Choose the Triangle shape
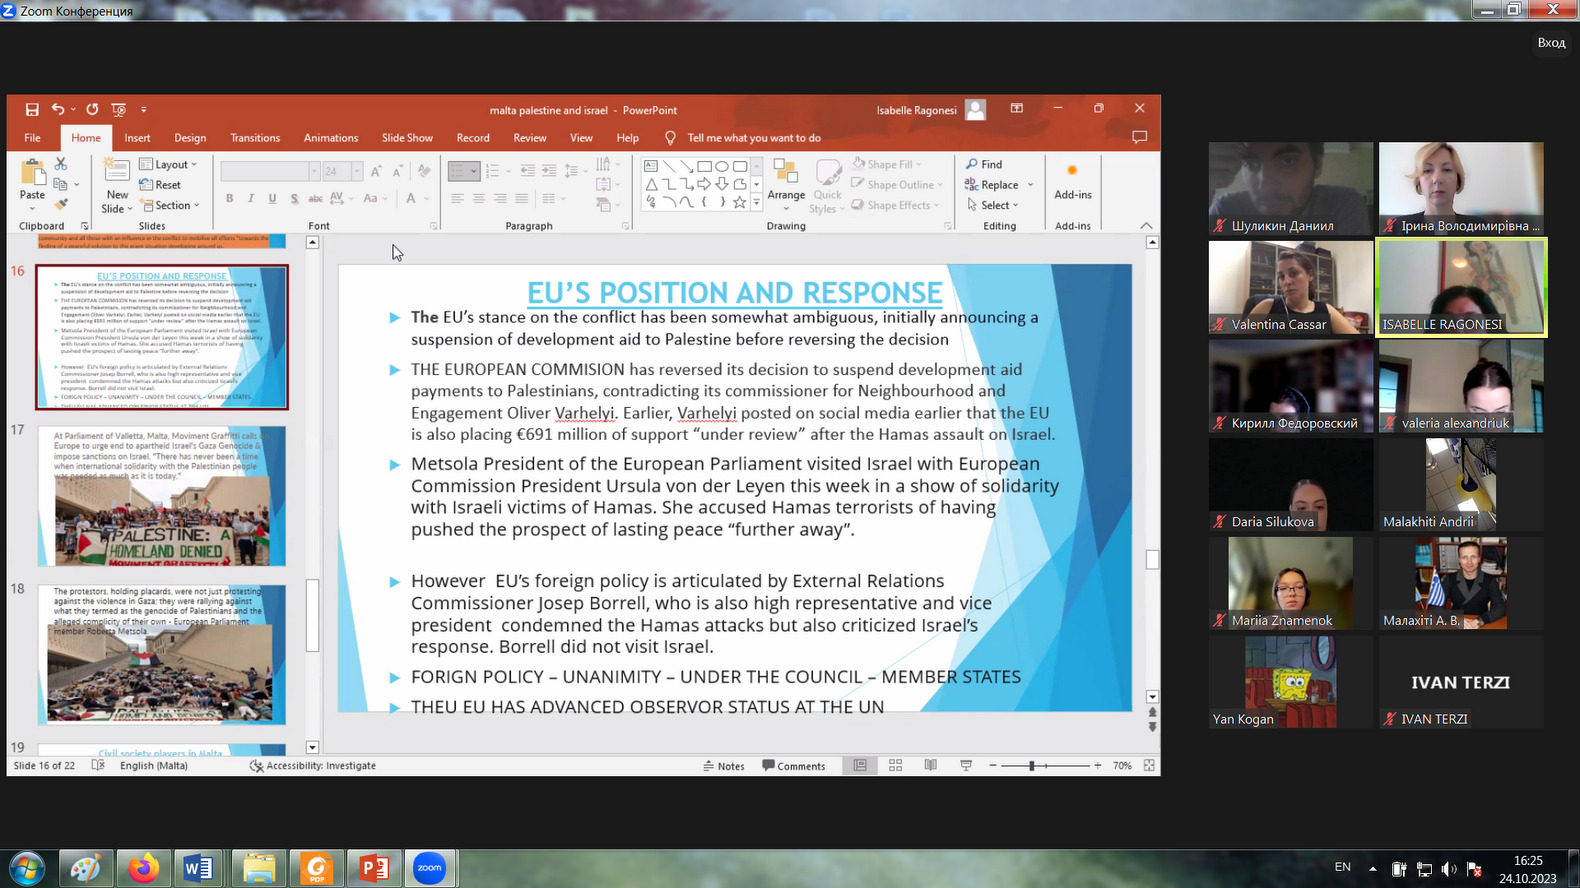Image resolution: width=1580 pixels, height=888 pixels. [651, 184]
